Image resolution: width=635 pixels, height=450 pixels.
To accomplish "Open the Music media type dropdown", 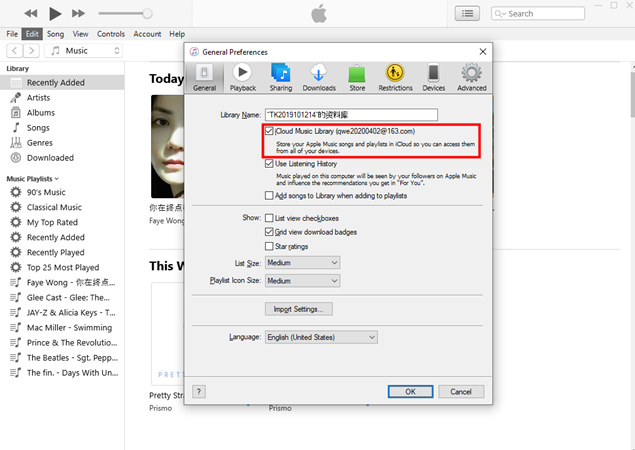I will (x=83, y=51).
